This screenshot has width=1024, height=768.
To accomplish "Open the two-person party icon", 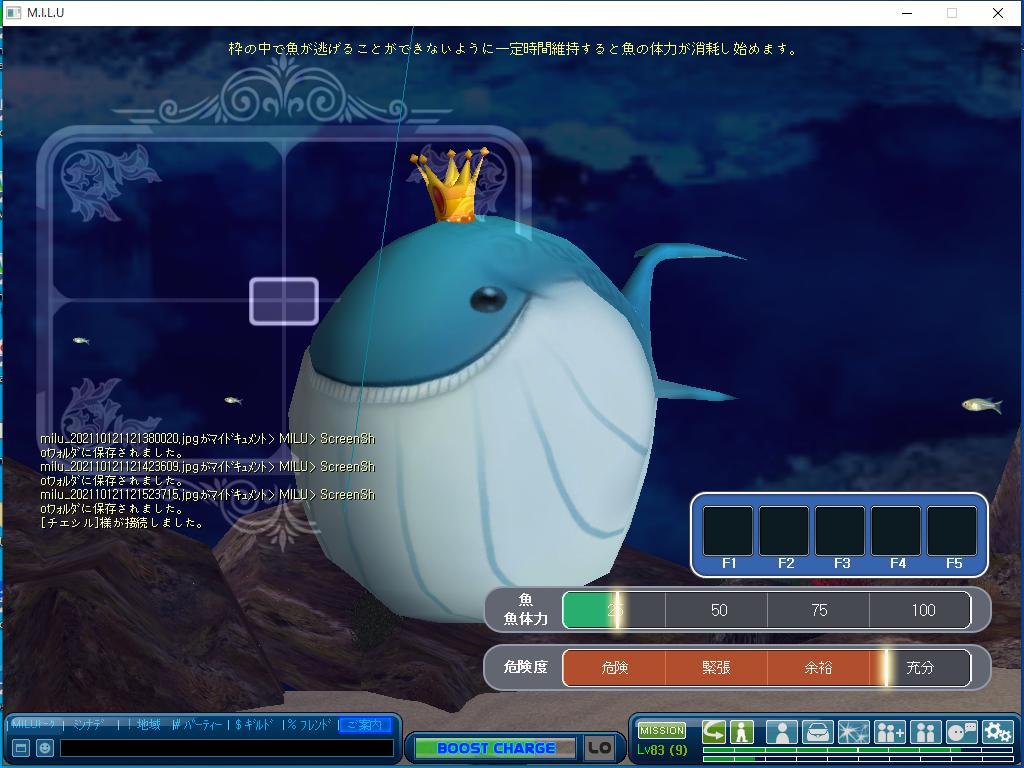I will (x=925, y=733).
